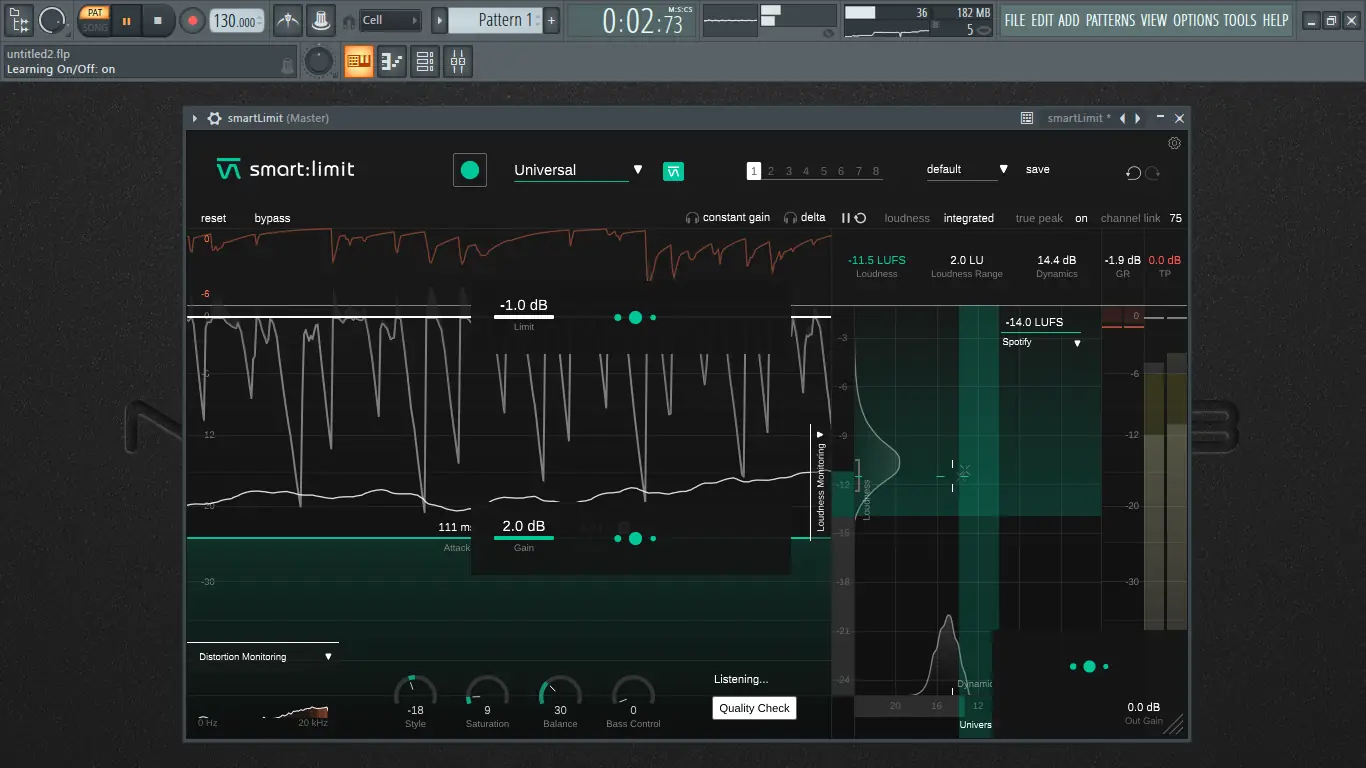Click the smart:limit undo arrow
Viewport: 1366px width, 768px height.
click(1133, 172)
